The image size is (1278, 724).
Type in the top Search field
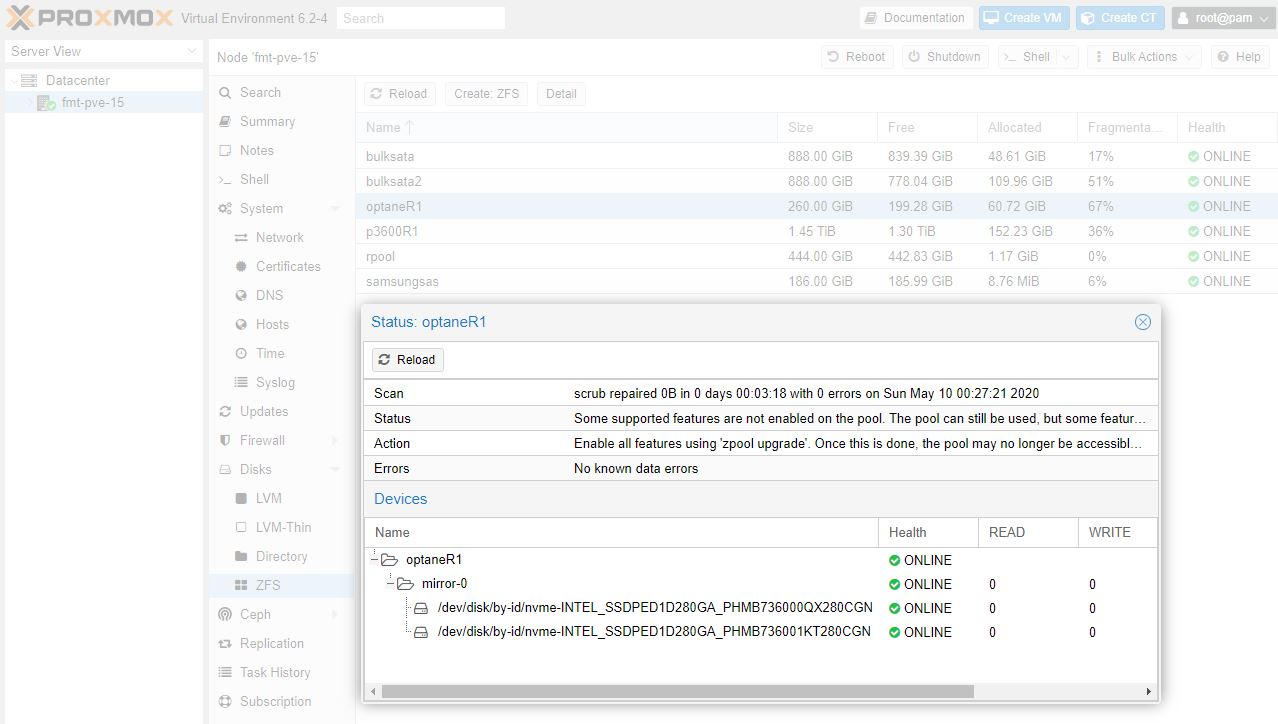(420, 18)
